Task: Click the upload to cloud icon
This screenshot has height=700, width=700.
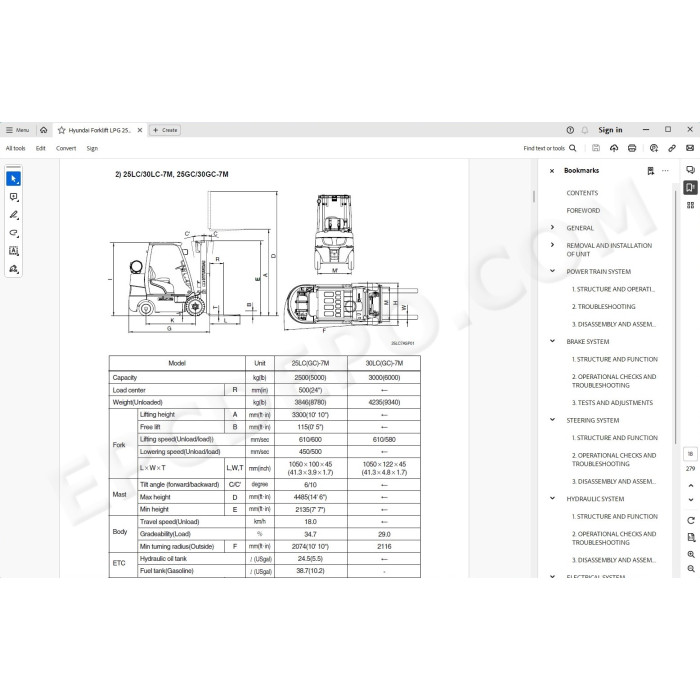Action: pyautogui.click(x=614, y=148)
